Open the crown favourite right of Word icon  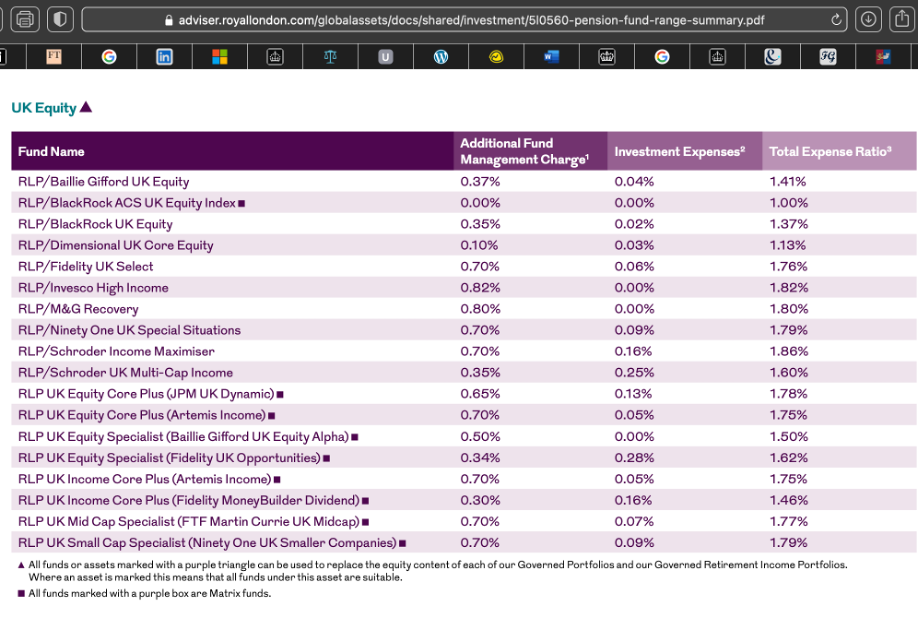(x=607, y=57)
